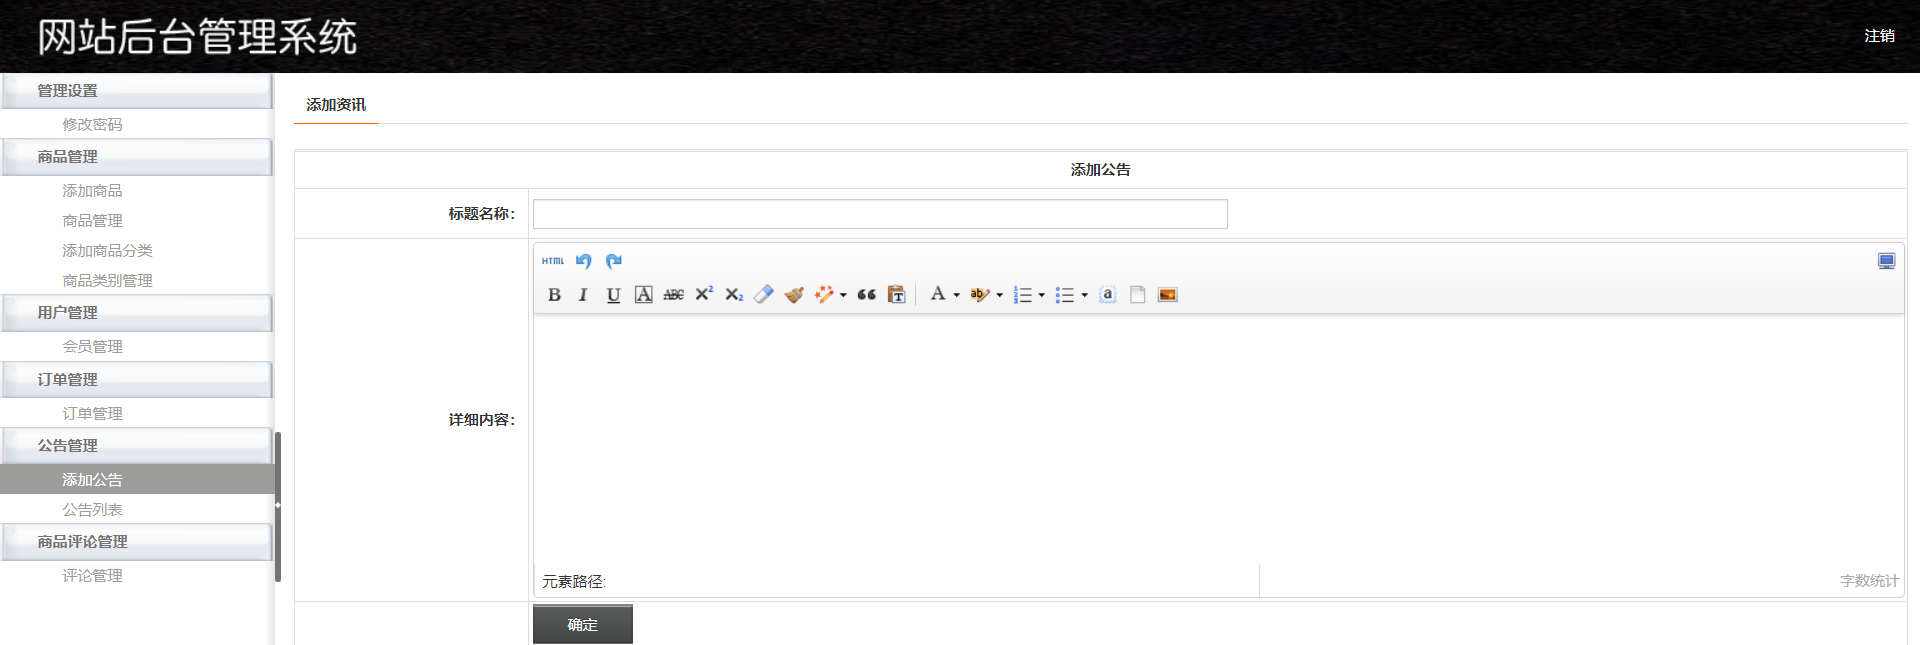Apply the font color A
1920x645 pixels.
[938, 294]
